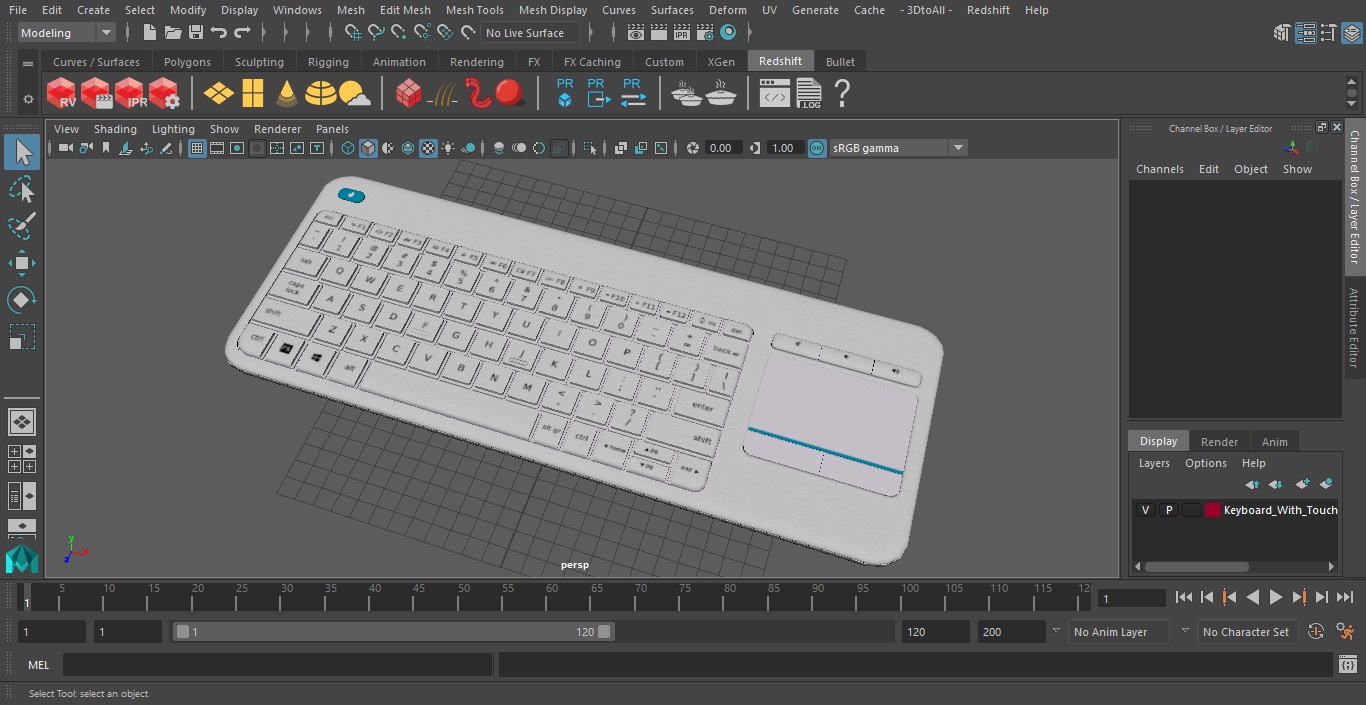1366x705 pixels.
Task: Toggle playback P of Keyboard_With_Touch layer
Action: (x=1168, y=510)
